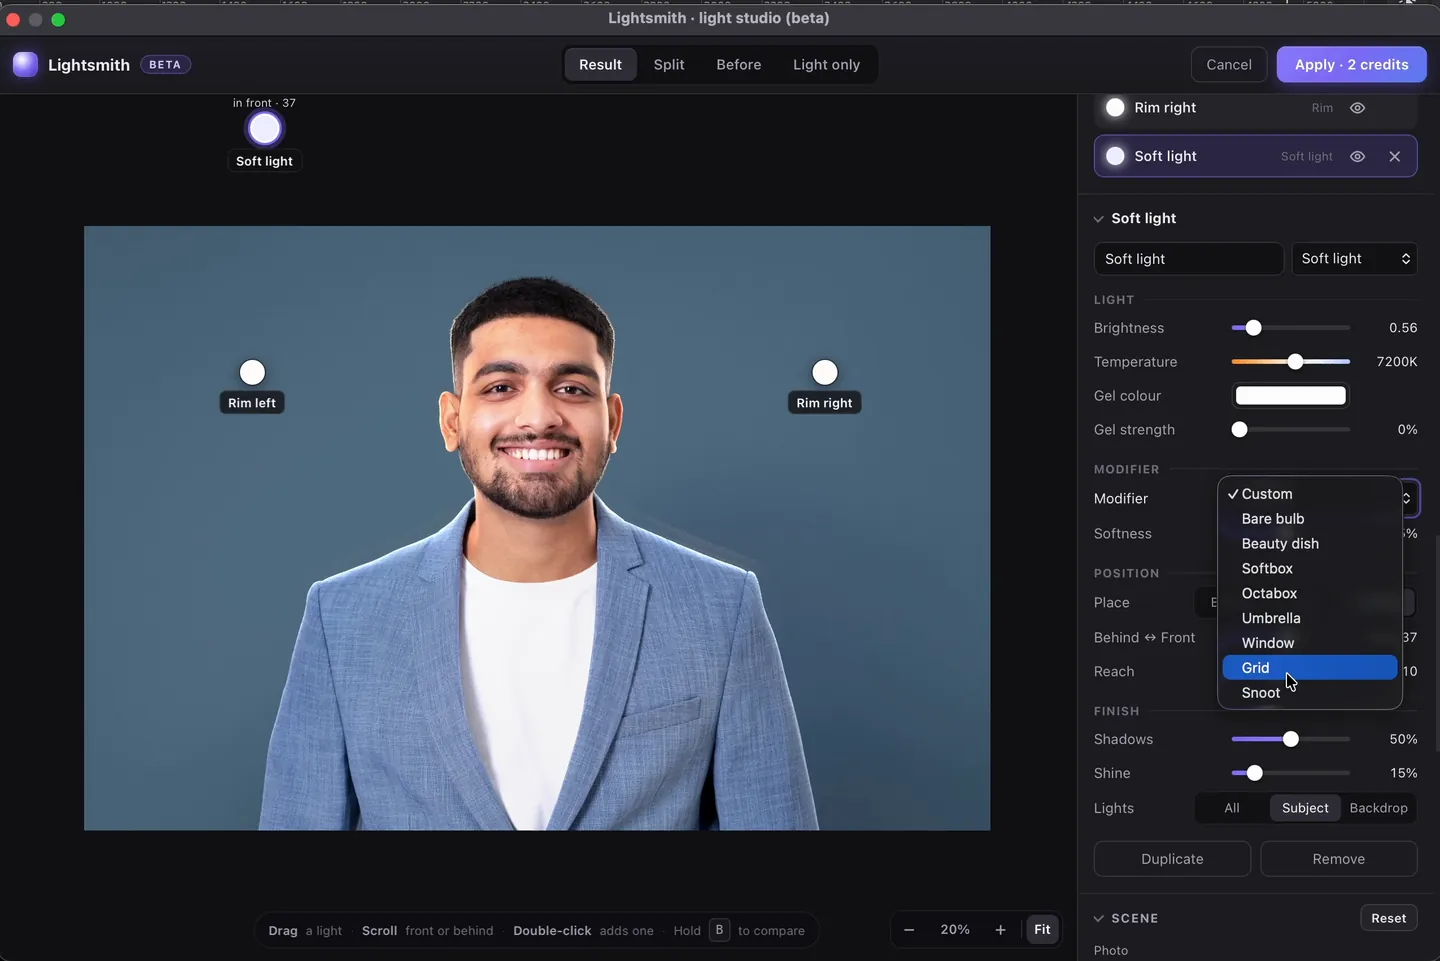Choose Custom modifier option

point(1309,493)
